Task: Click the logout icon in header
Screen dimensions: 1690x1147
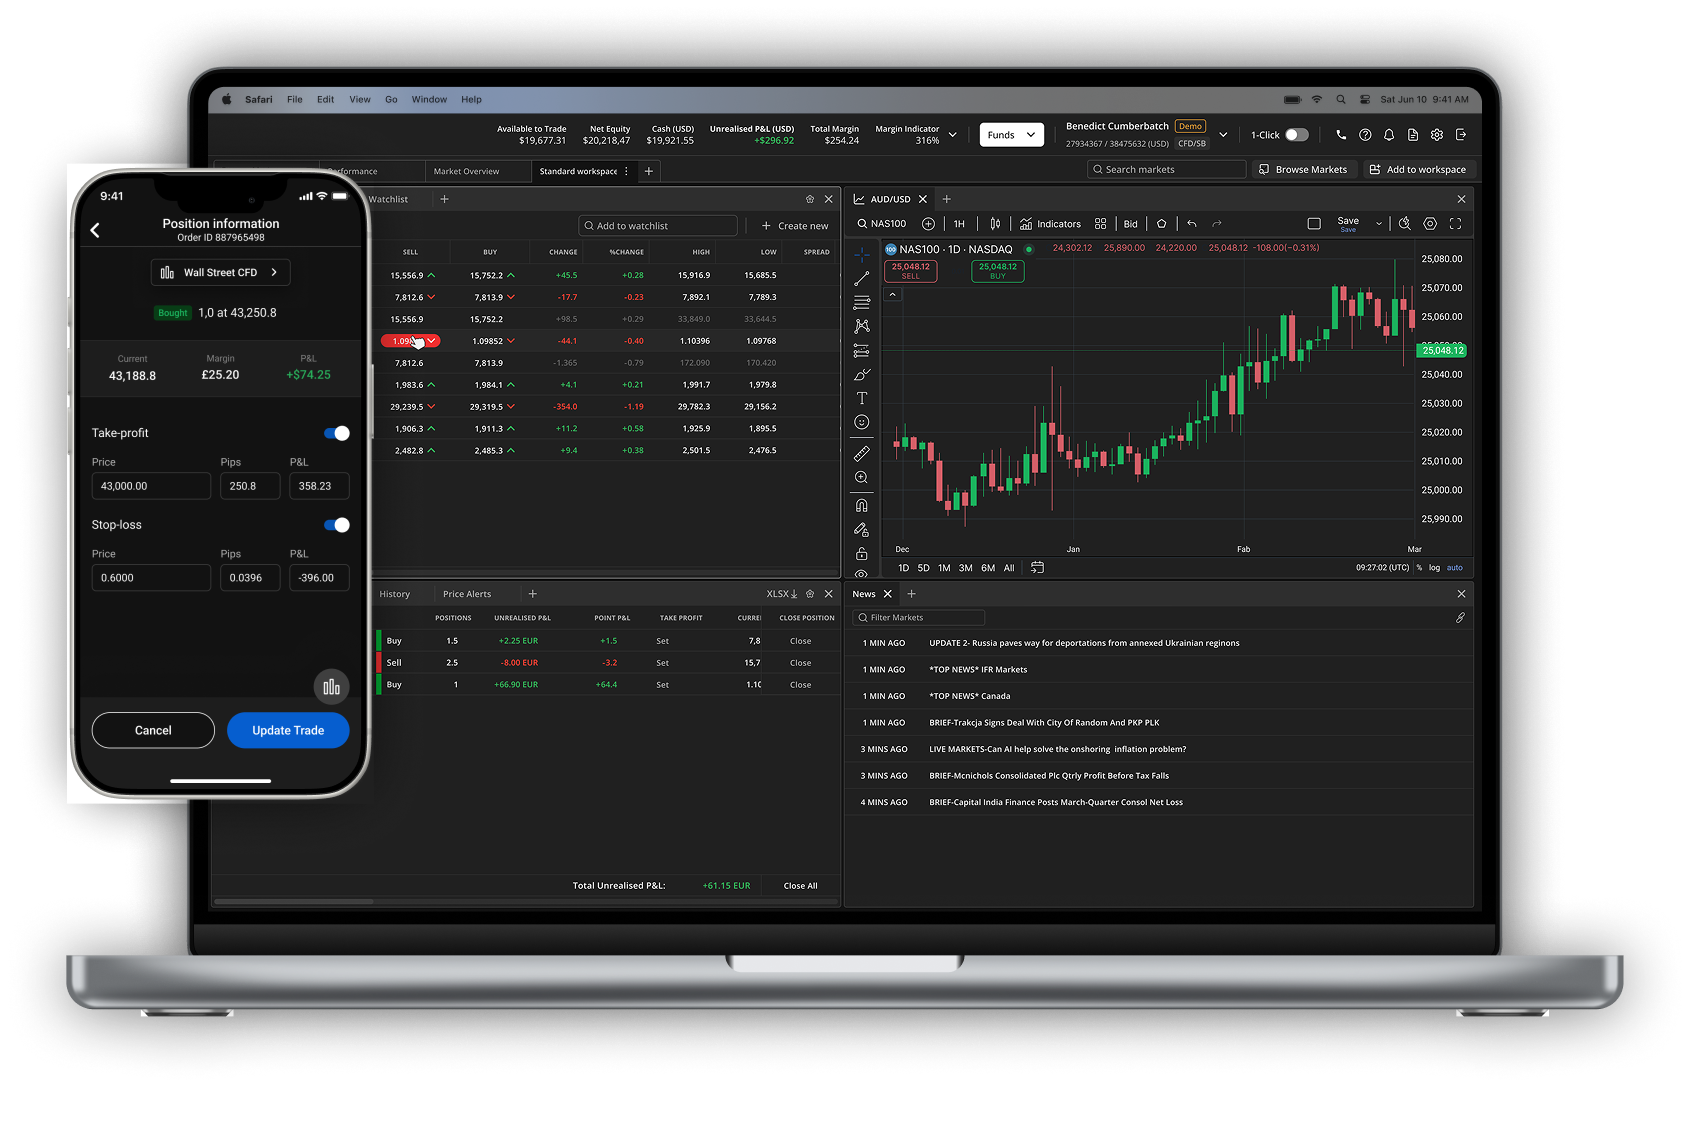Action: 1461,135
